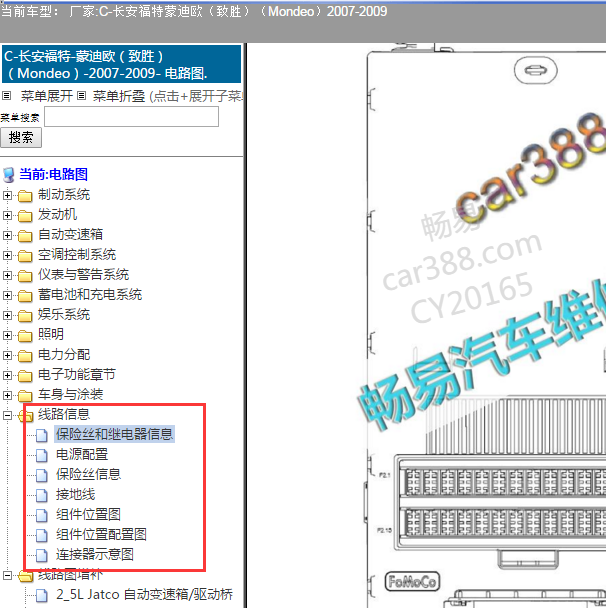The height and width of the screenshot is (608, 606).
Task: Click the 电力分配 folder icon
Action: pos(25,356)
